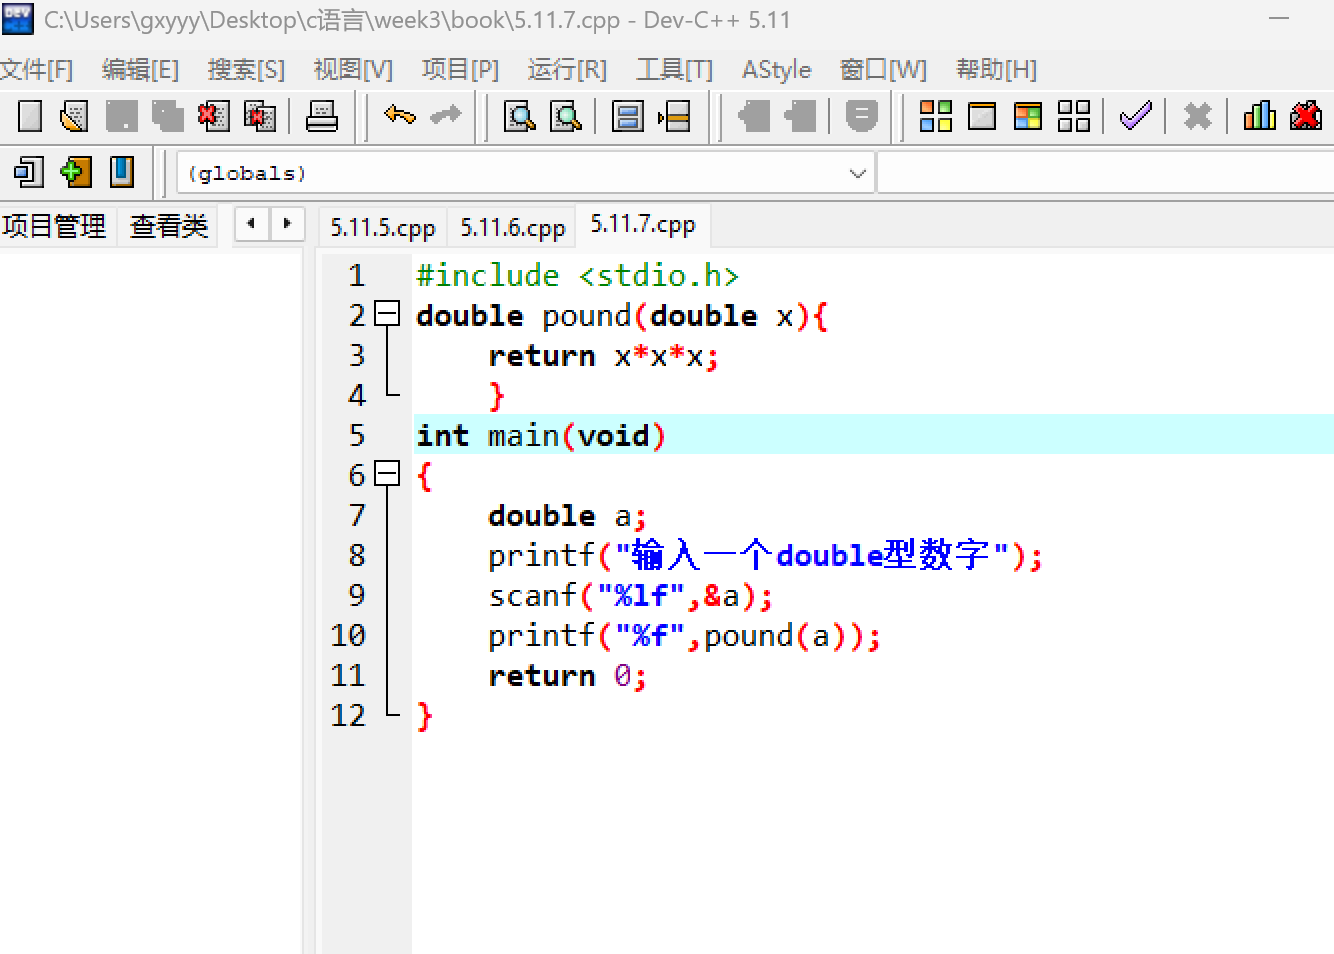Viewport: 1334px width, 954px height.
Task: Click the Rebuild All icon
Action: [1074, 117]
